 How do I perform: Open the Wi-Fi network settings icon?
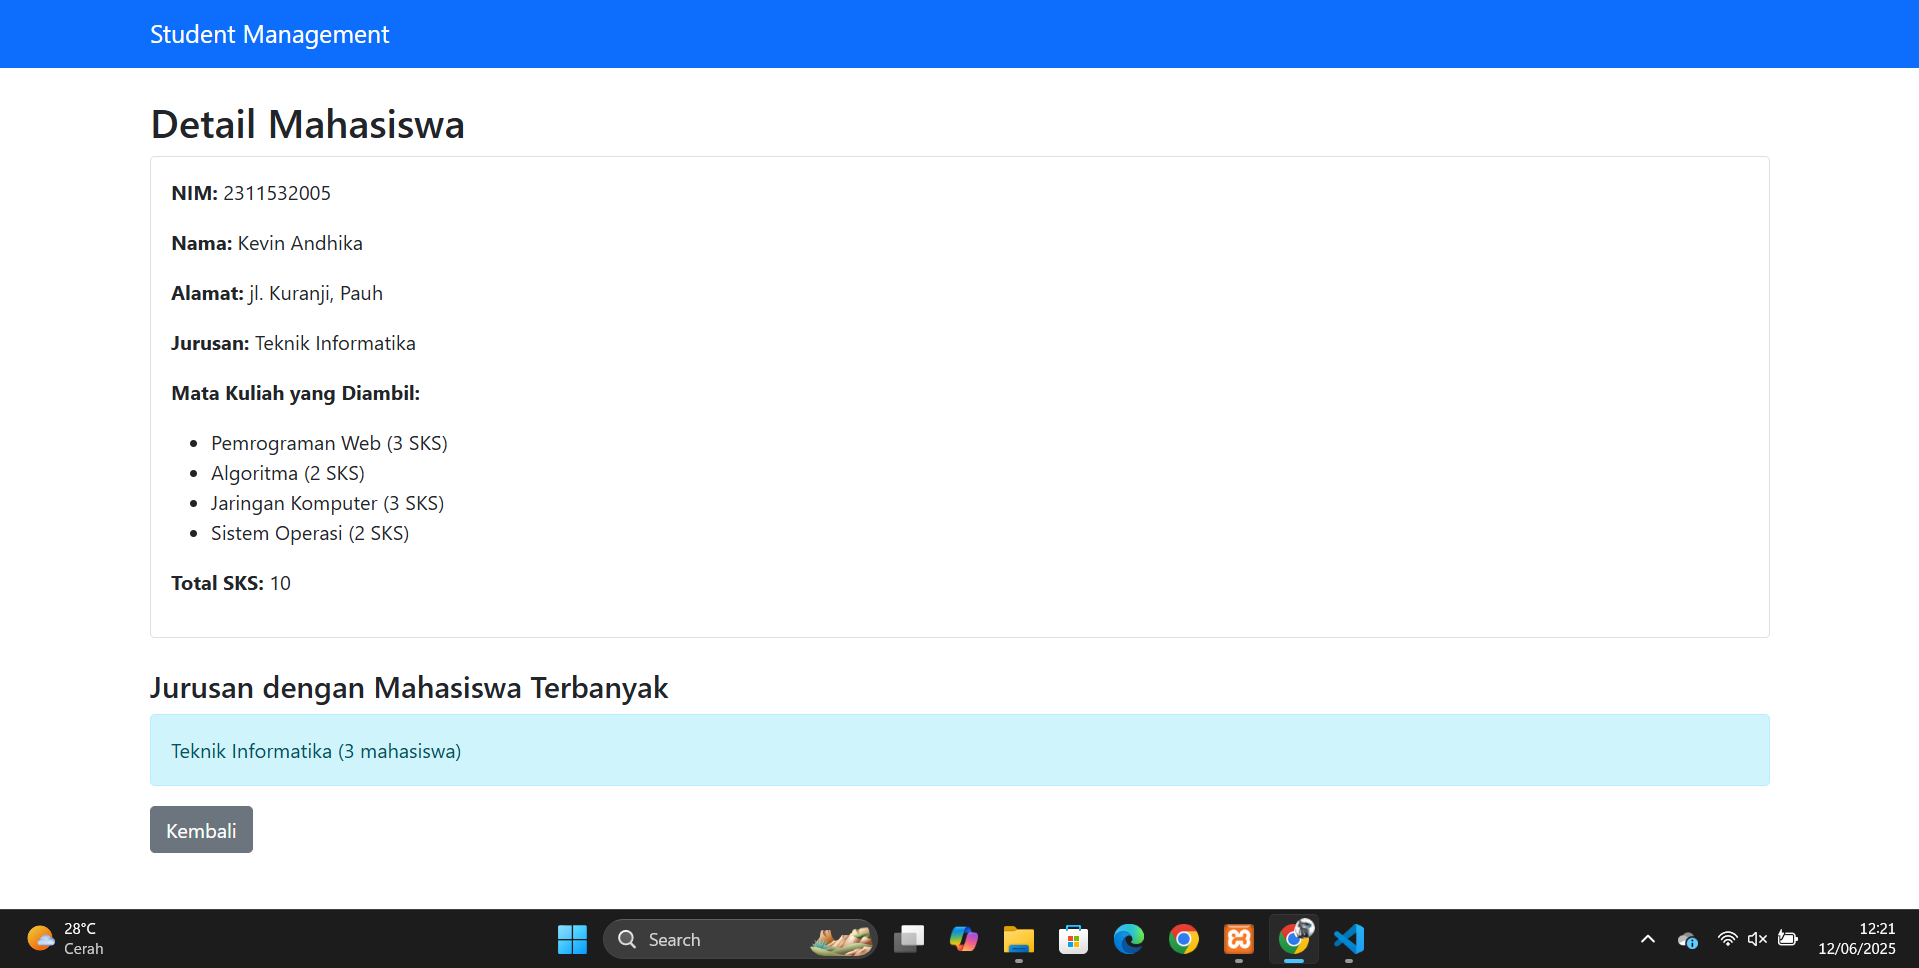click(x=1727, y=939)
